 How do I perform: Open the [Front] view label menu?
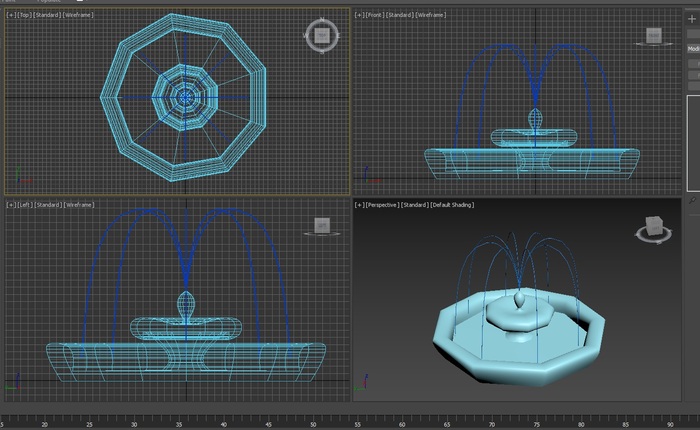375,16
